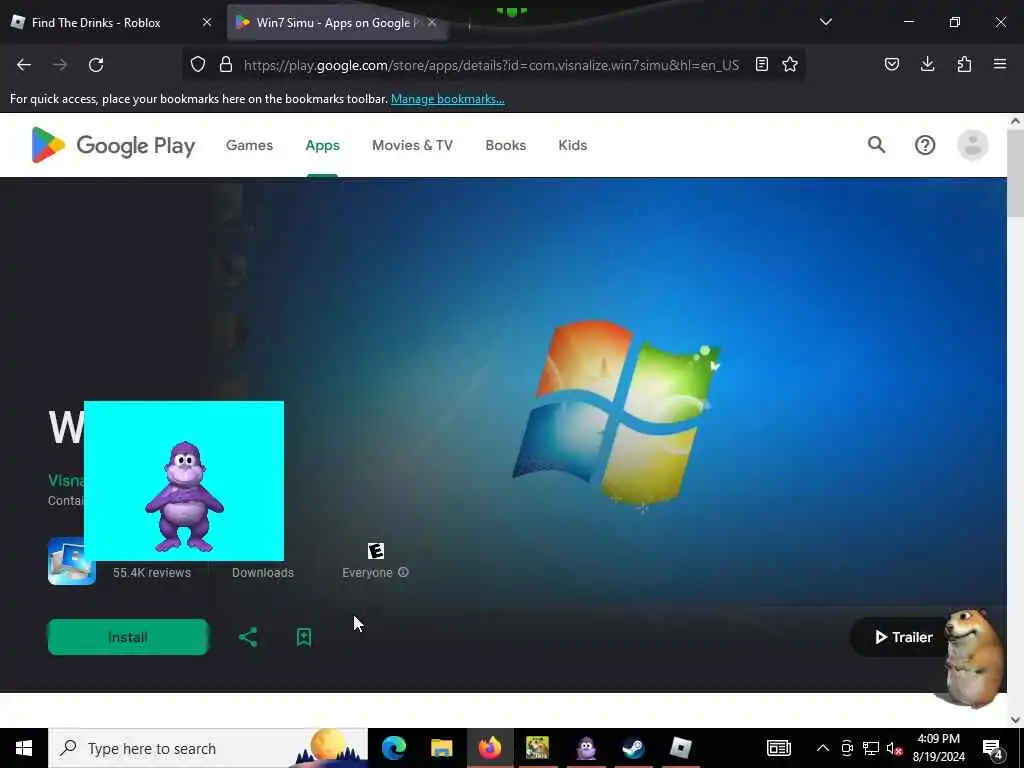The image size is (1024, 768).
Task: Click the Downloads label
Action: point(263,573)
